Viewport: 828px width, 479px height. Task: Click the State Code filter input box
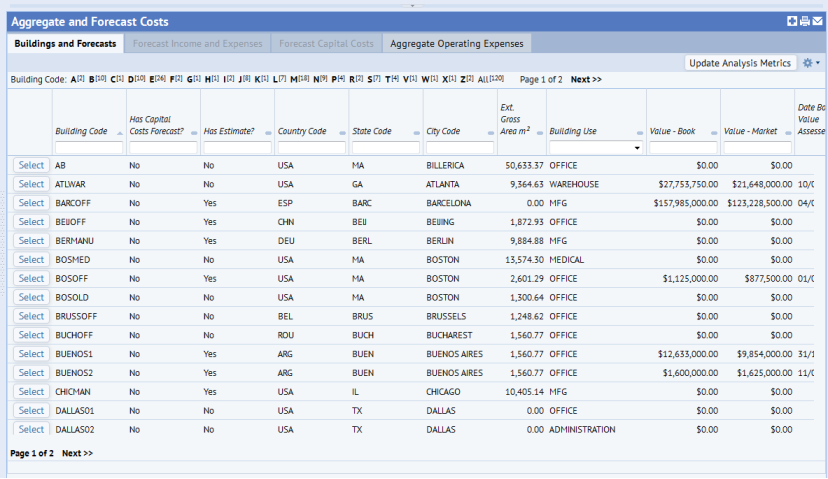click(x=384, y=148)
